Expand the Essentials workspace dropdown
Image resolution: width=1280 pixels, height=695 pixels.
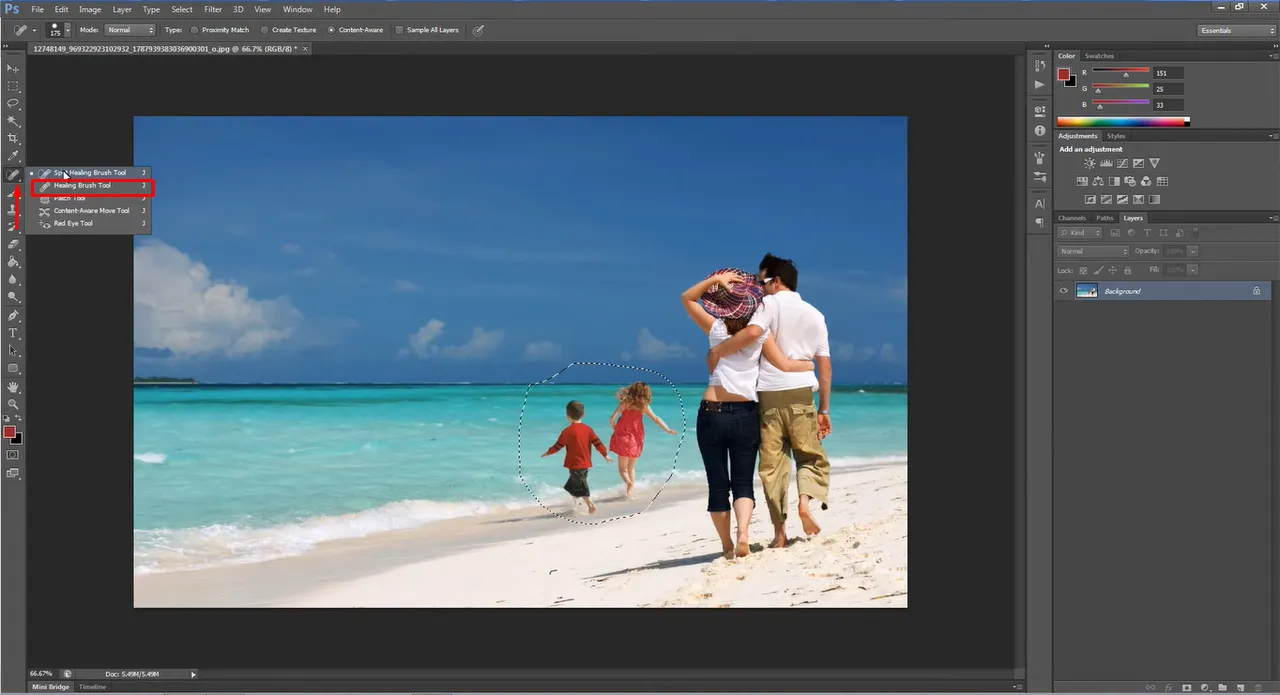point(1237,30)
